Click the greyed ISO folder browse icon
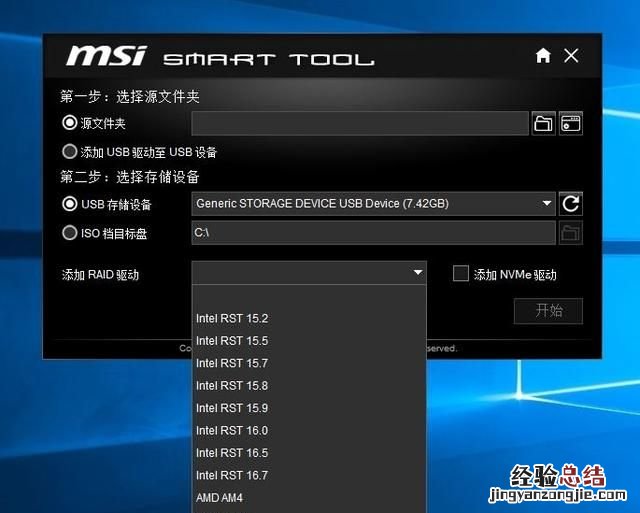This screenshot has height=513, width=640. 571,233
